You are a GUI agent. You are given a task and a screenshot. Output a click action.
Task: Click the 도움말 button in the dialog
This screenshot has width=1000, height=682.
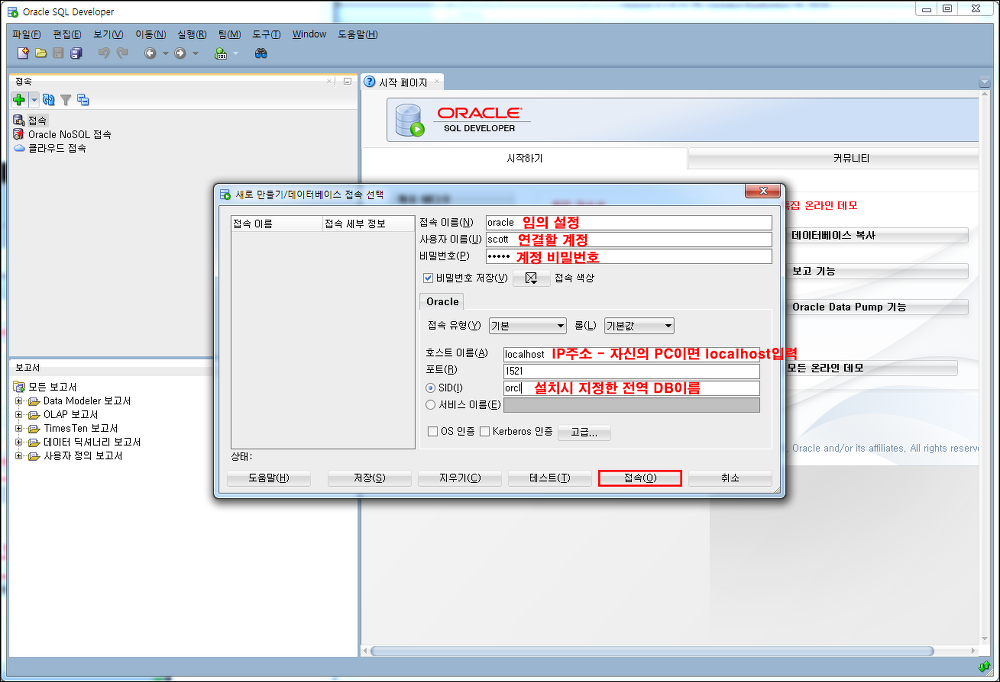[x=268, y=478]
